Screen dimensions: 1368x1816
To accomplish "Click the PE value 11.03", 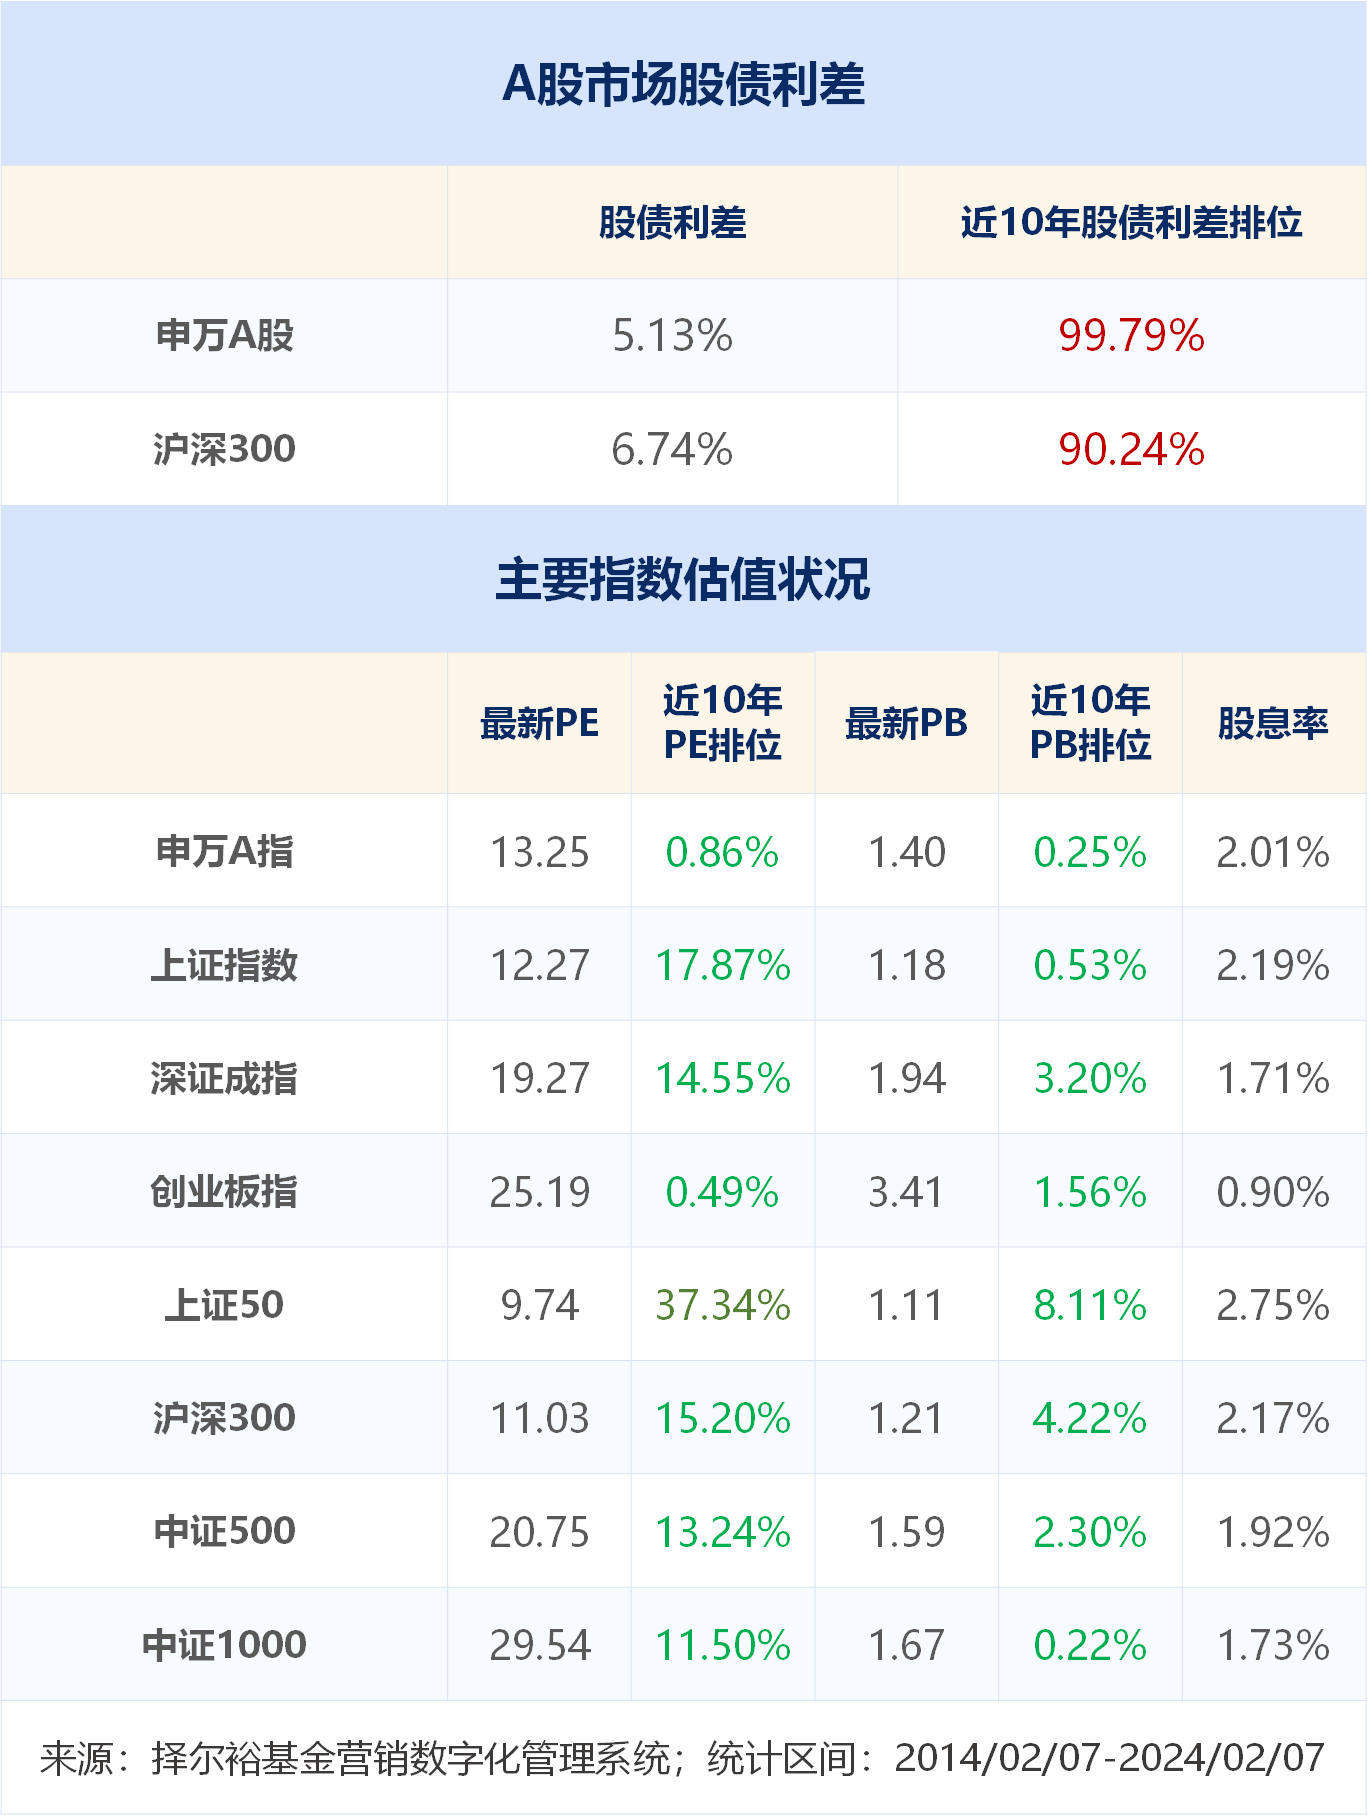I will pyautogui.click(x=540, y=1418).
